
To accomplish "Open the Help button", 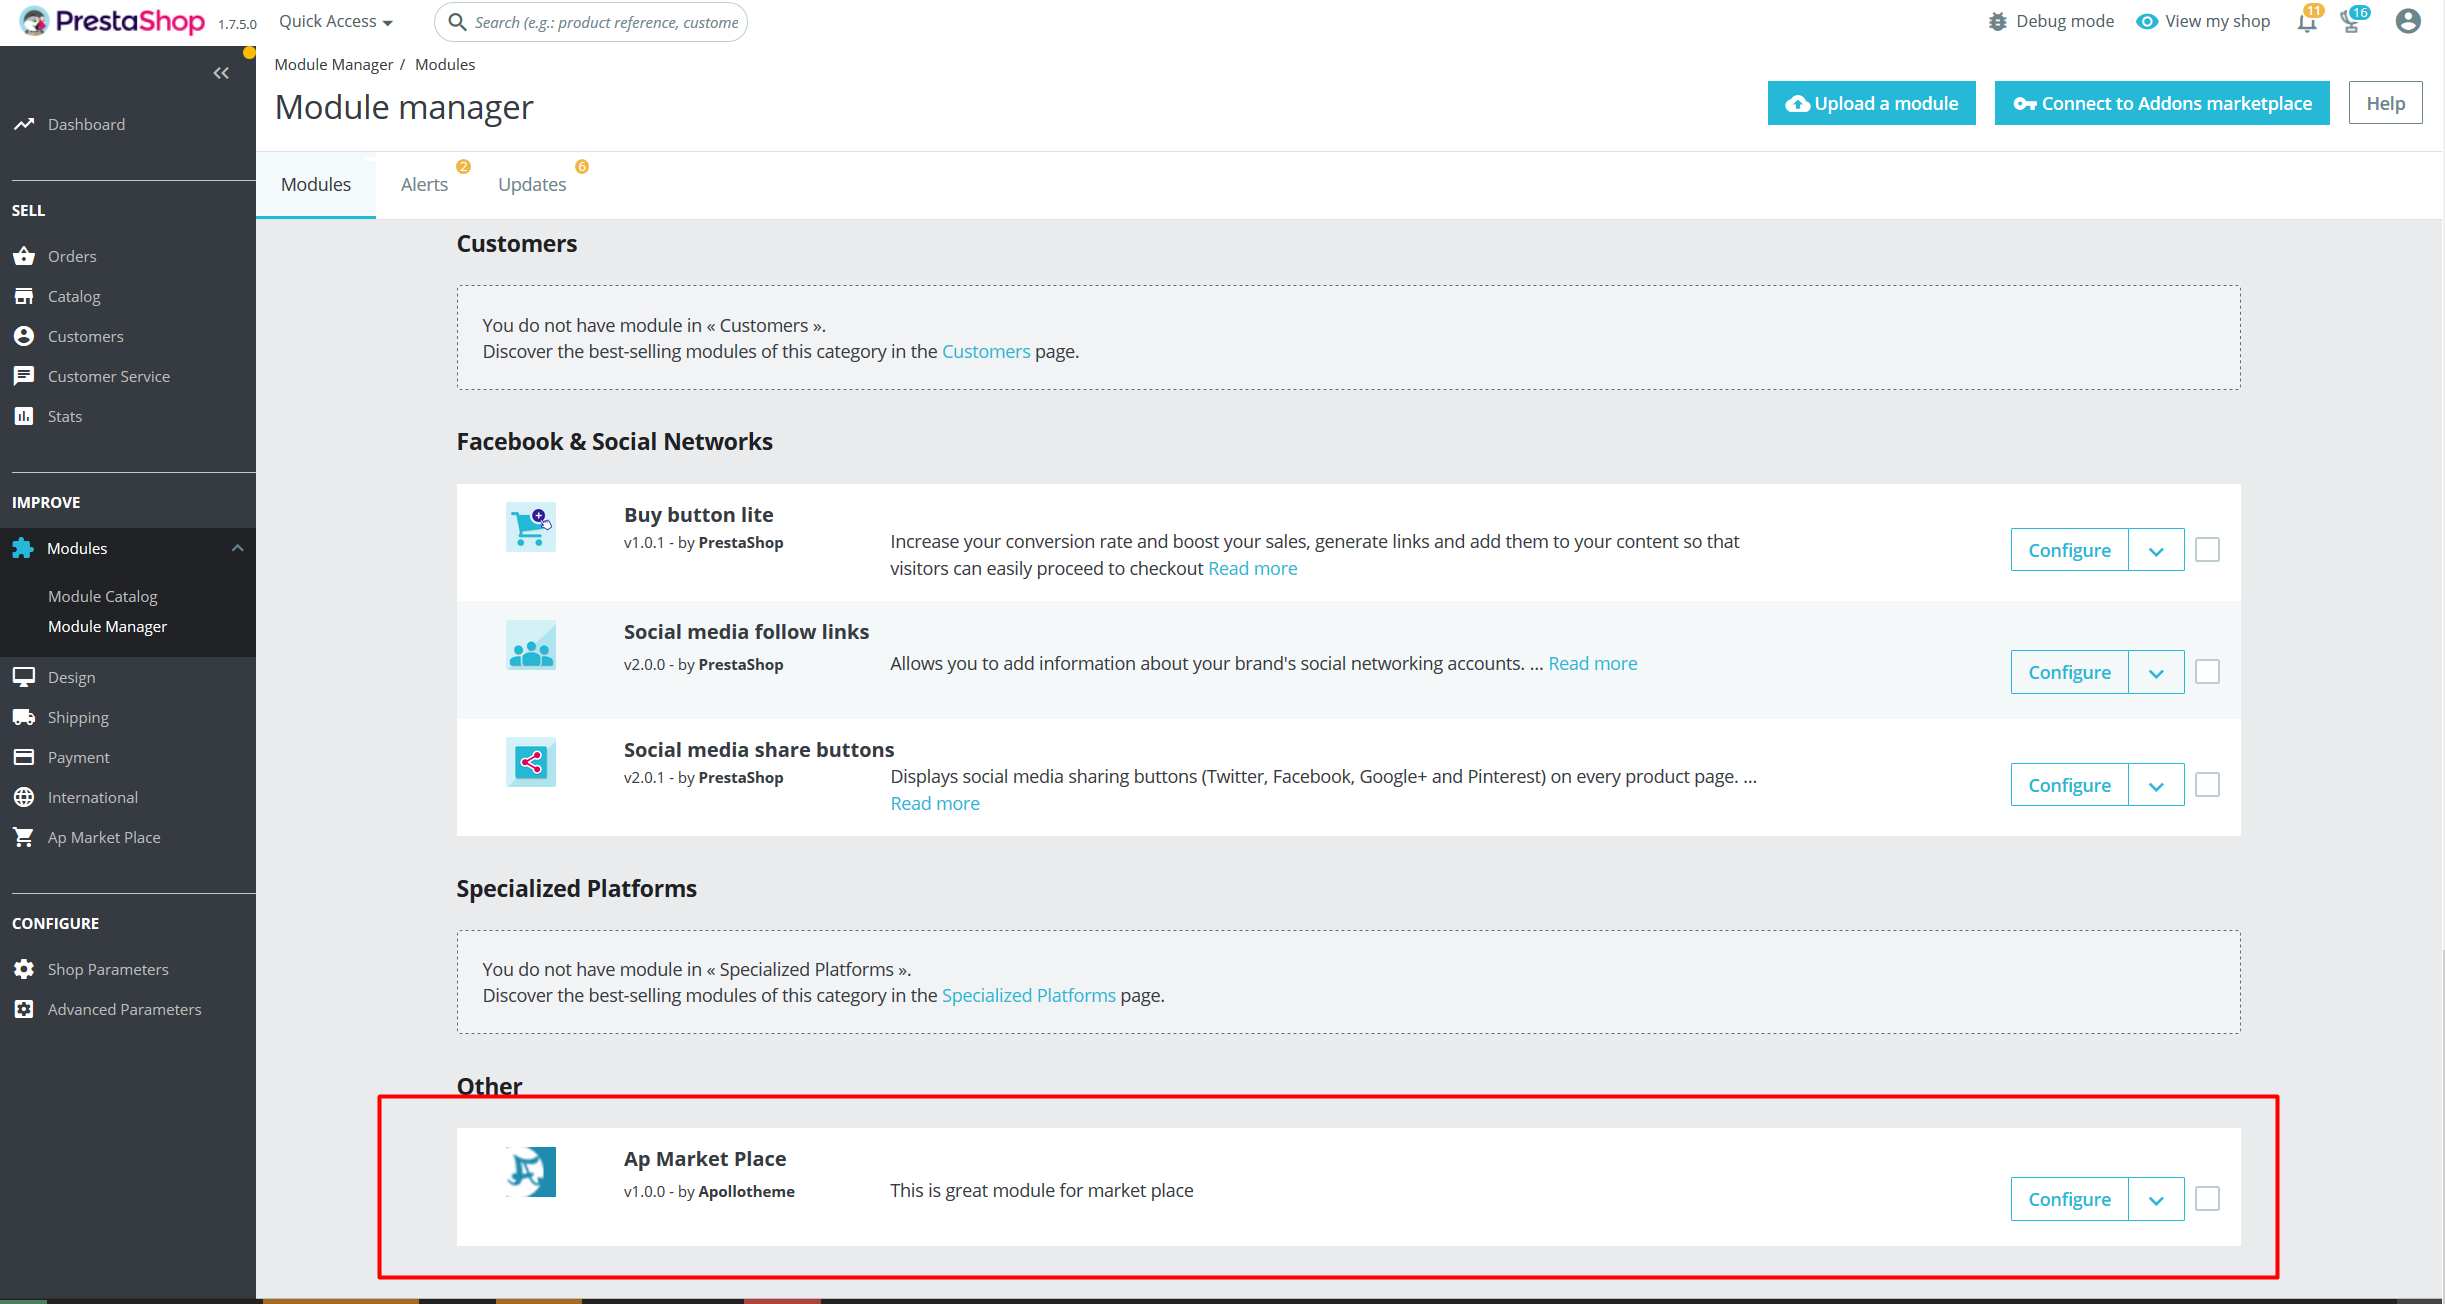I will point(2385,103).
